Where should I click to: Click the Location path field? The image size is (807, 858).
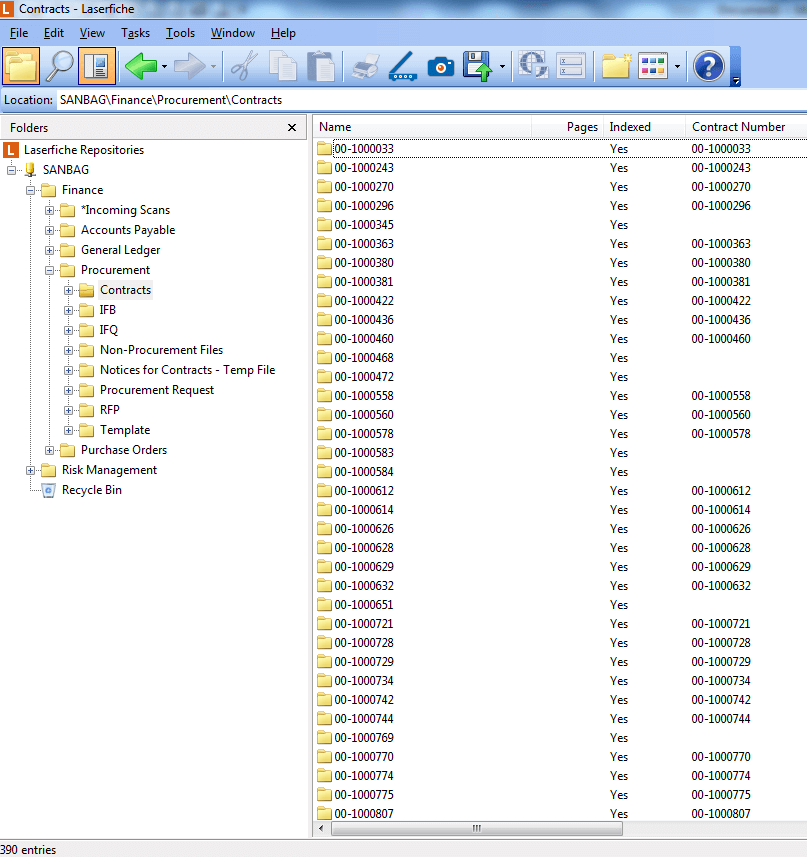pos(432,100)
